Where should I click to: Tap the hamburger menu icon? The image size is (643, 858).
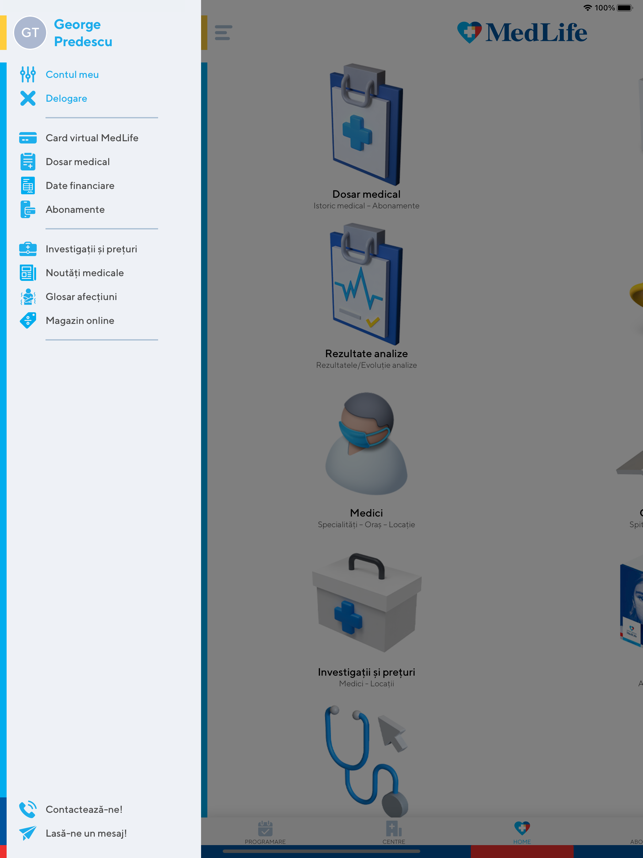[x=223, y=33]
